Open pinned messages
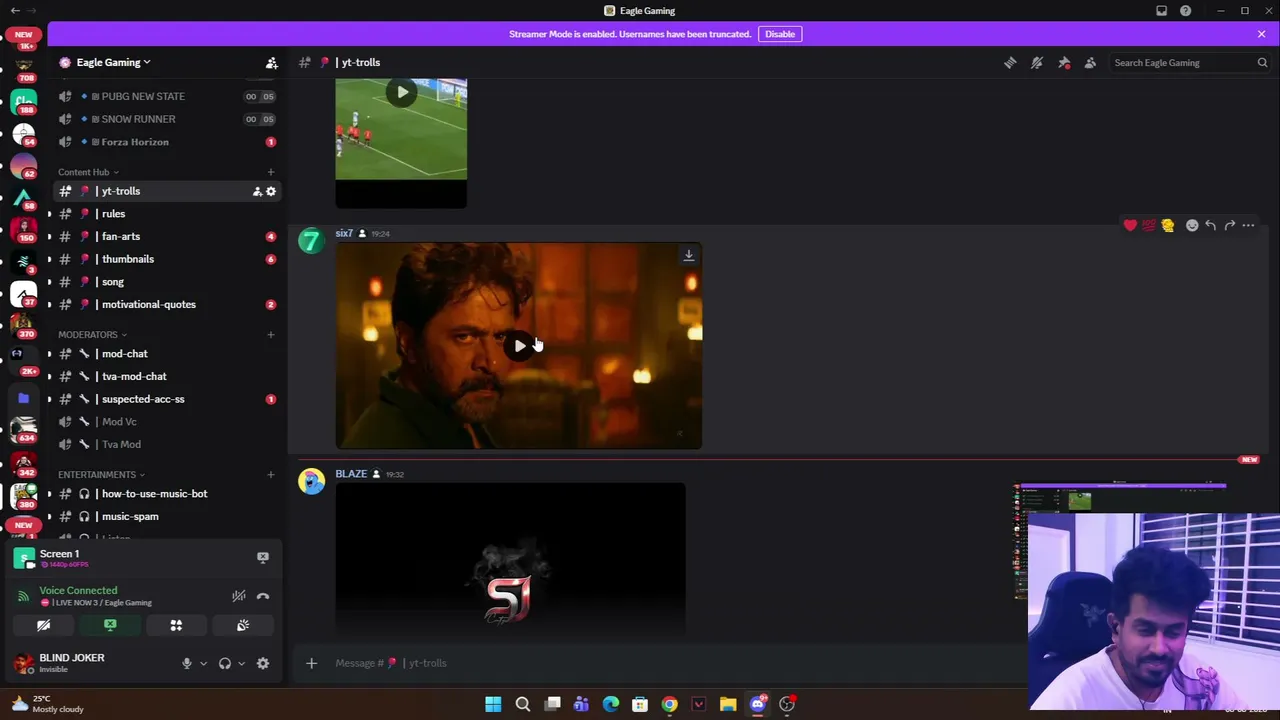 1064,62
